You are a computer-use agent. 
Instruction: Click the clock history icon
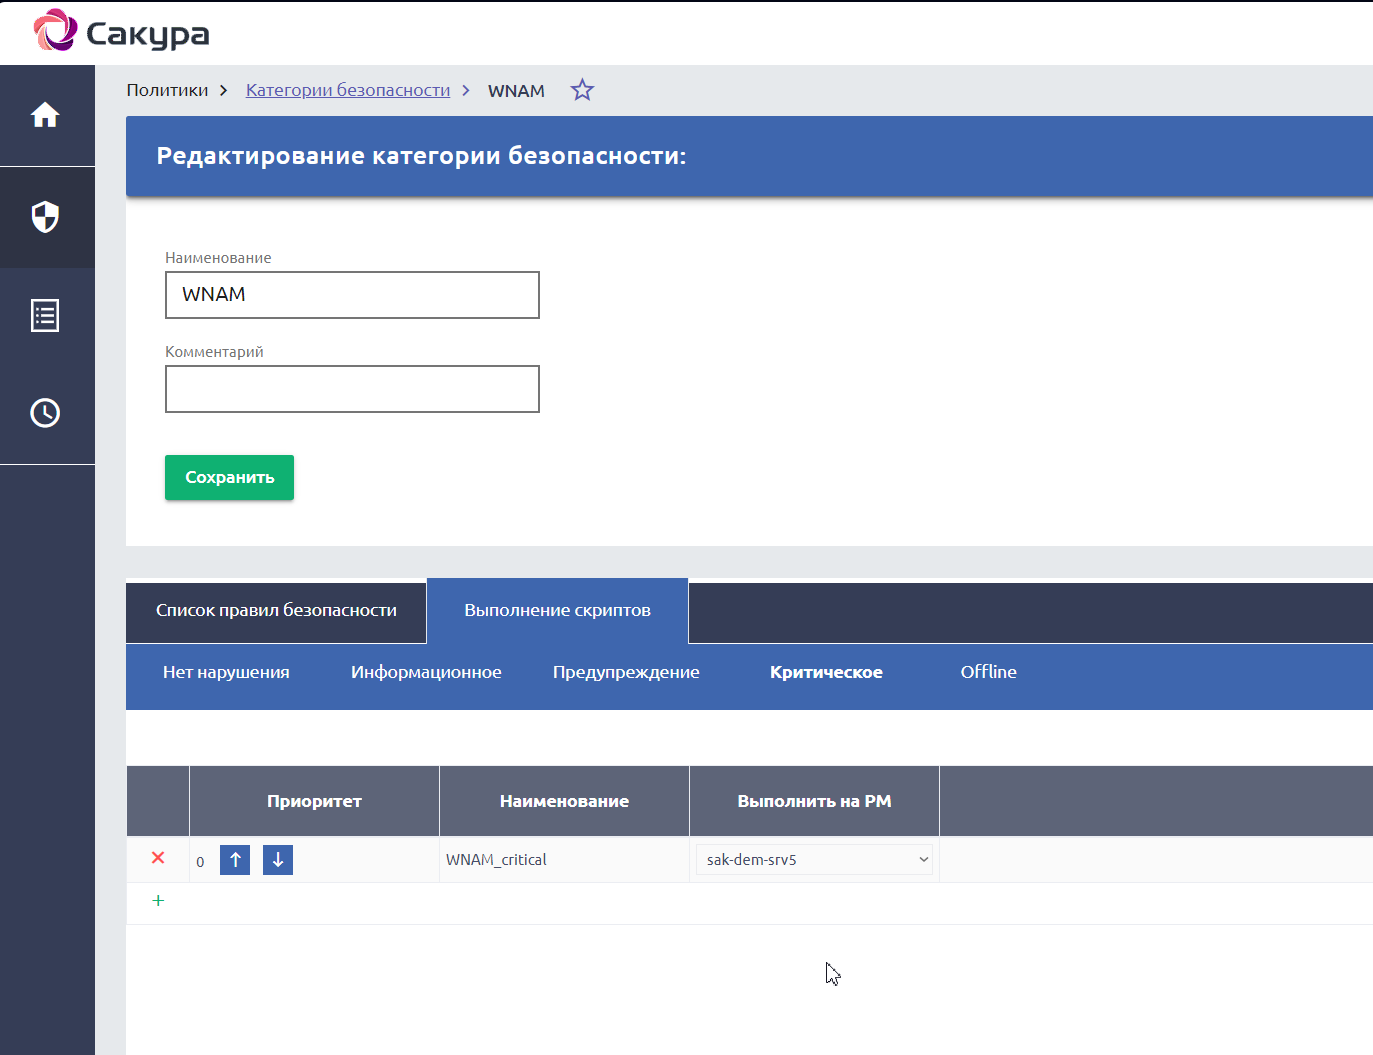45,413
